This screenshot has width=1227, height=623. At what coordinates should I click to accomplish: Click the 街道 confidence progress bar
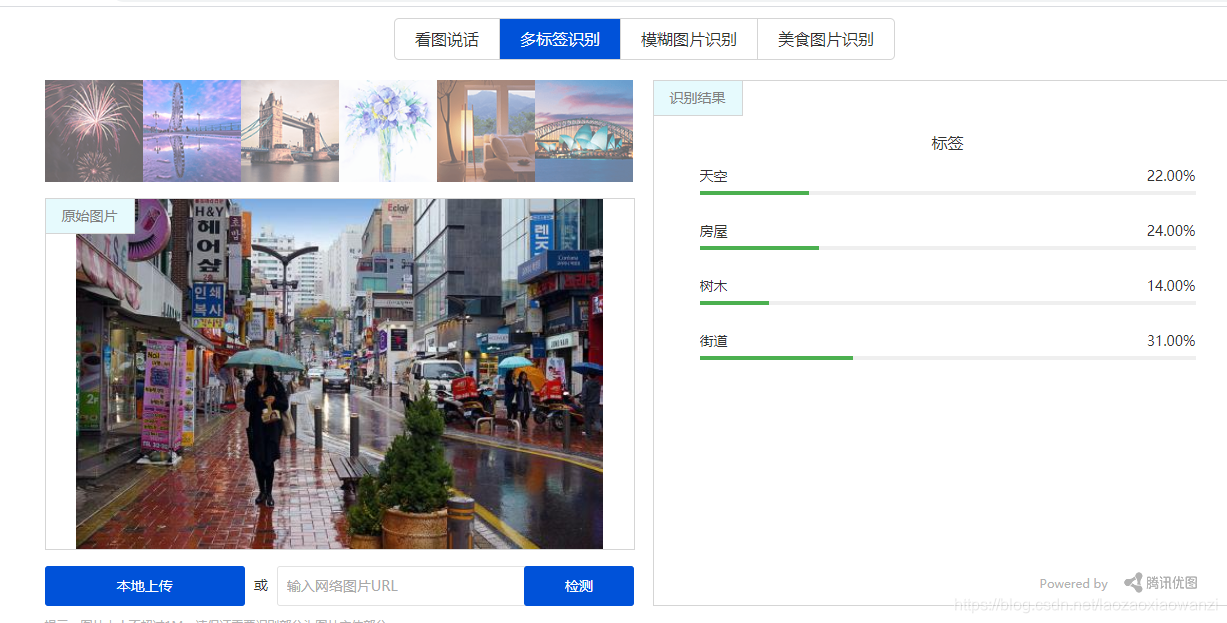[x=948, y=358]
